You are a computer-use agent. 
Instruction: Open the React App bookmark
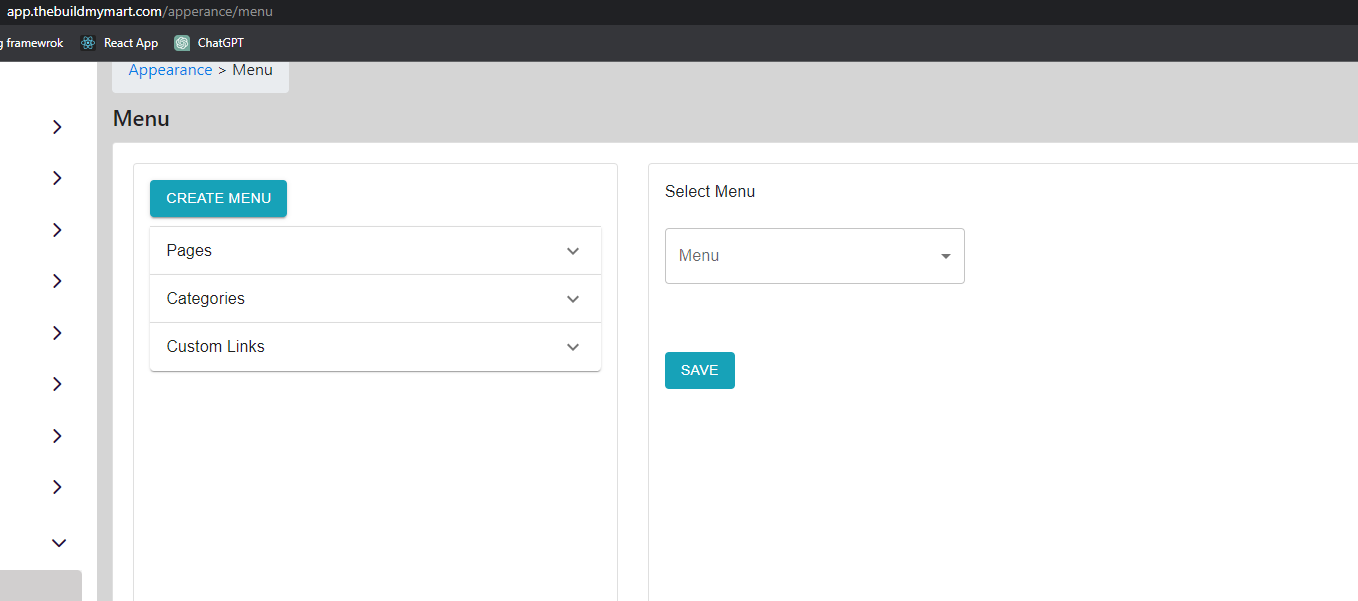tap(119, 43)
